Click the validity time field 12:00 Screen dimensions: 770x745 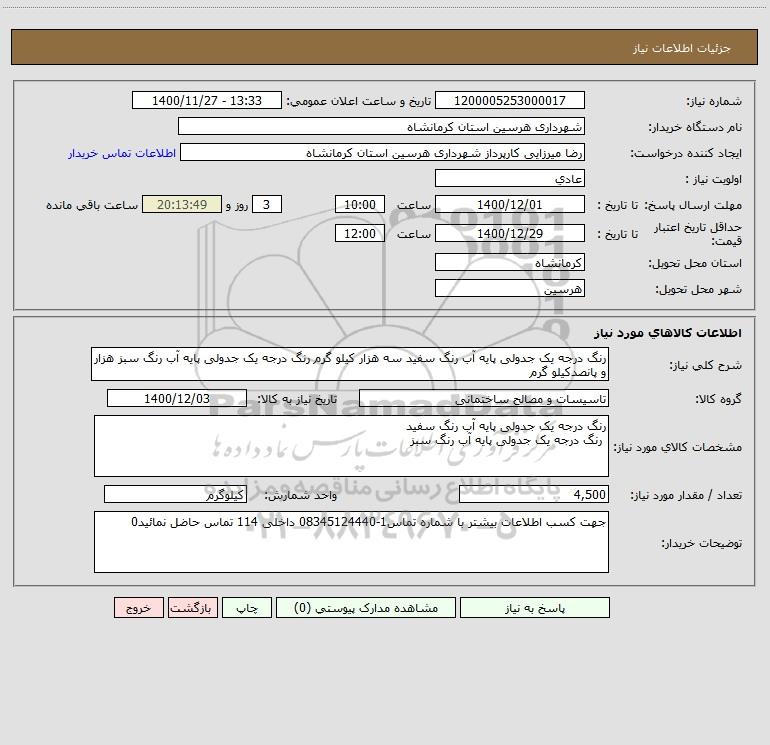coord(359,233)
